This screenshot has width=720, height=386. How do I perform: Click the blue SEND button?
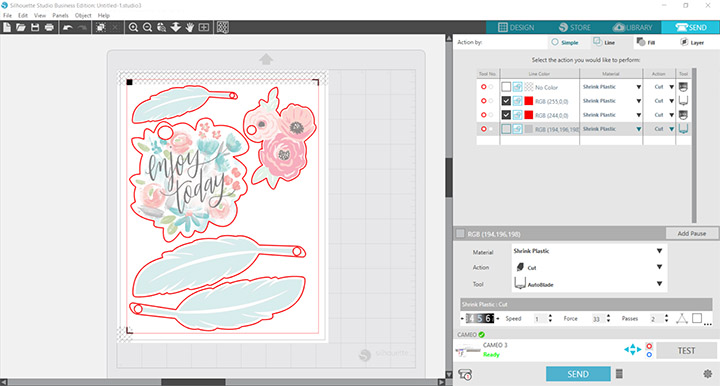tap(578, 374)
